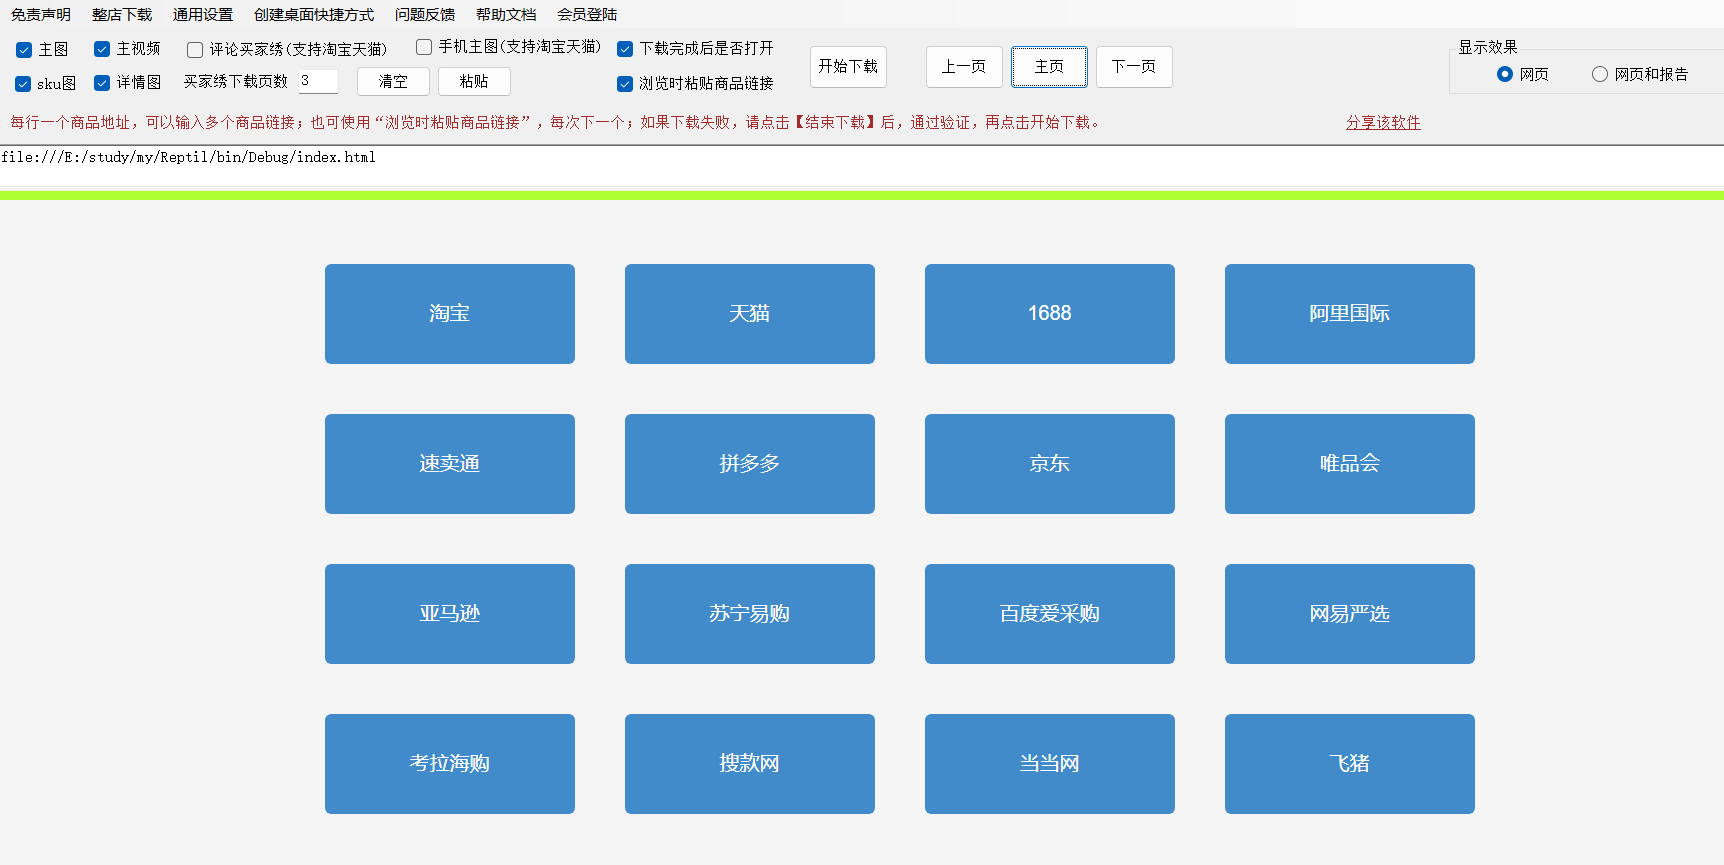This screenshot has width=1724, height=865.
Task: Open the 亚马逊 site tile
Action: point(450,614)
